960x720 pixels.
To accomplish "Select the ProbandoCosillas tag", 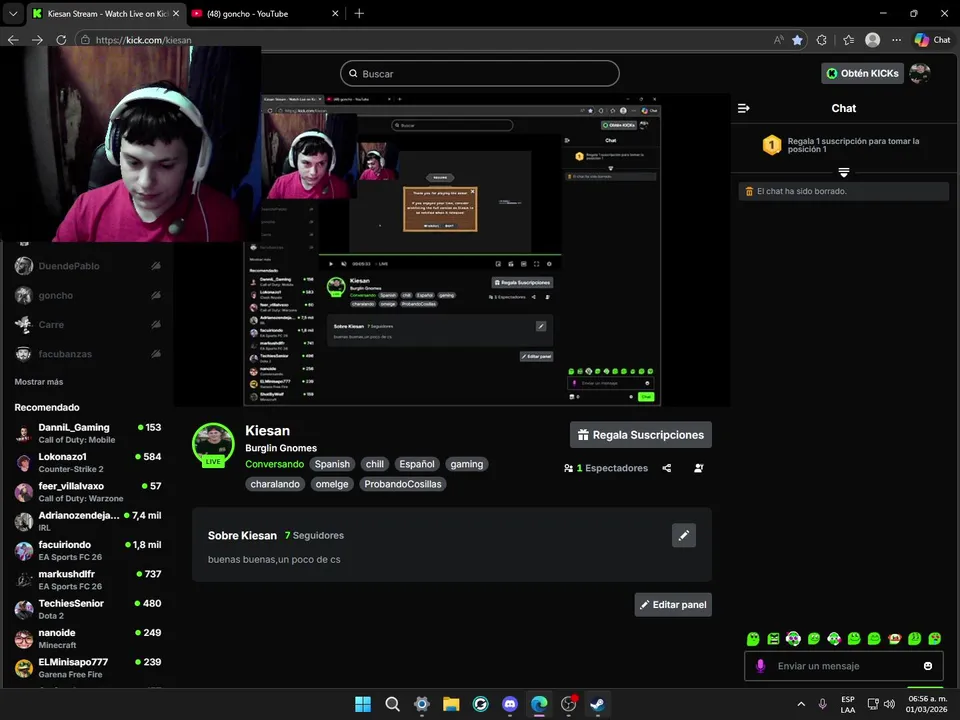I will [402, 484].
